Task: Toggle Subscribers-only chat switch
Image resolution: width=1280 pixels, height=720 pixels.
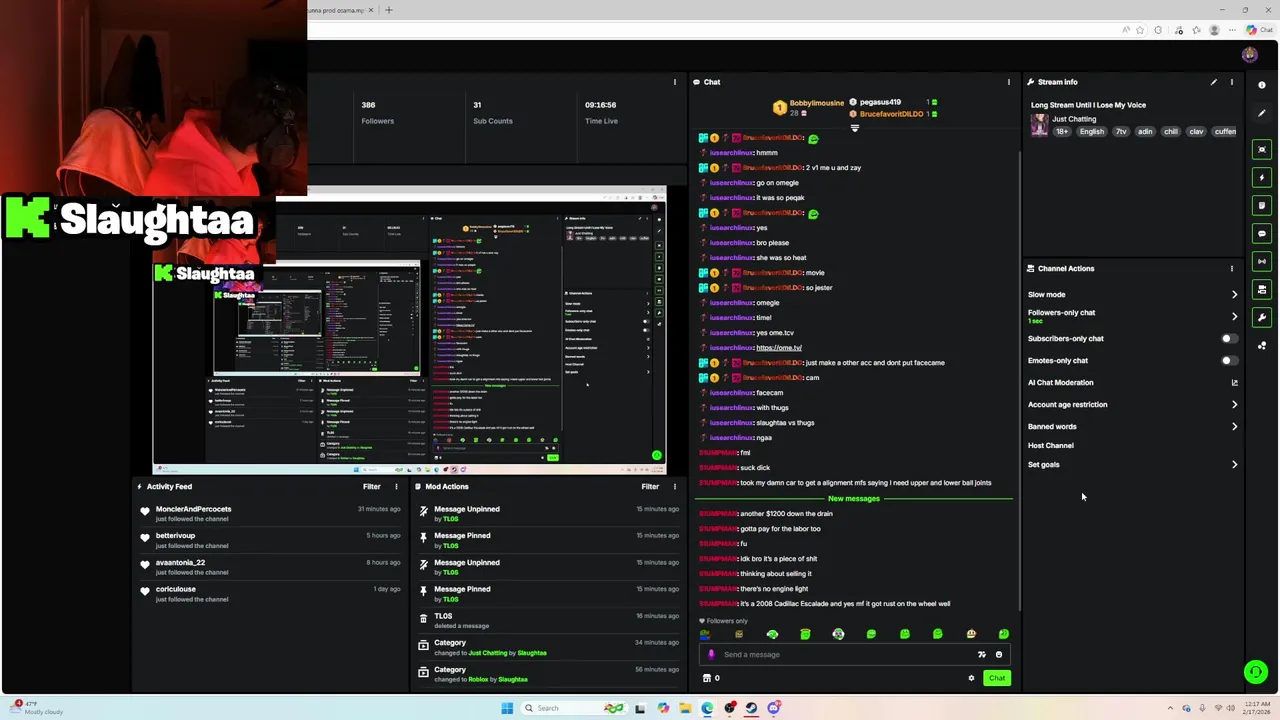Action: pos(1229,338)
